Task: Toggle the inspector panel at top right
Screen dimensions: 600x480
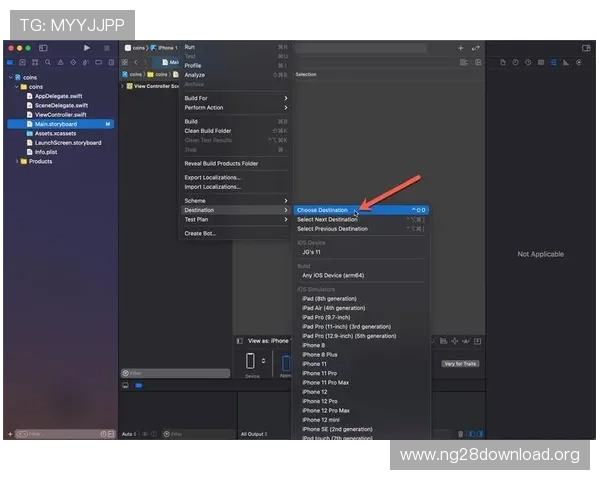Action: pyautogui.click(x=588, y=47)
